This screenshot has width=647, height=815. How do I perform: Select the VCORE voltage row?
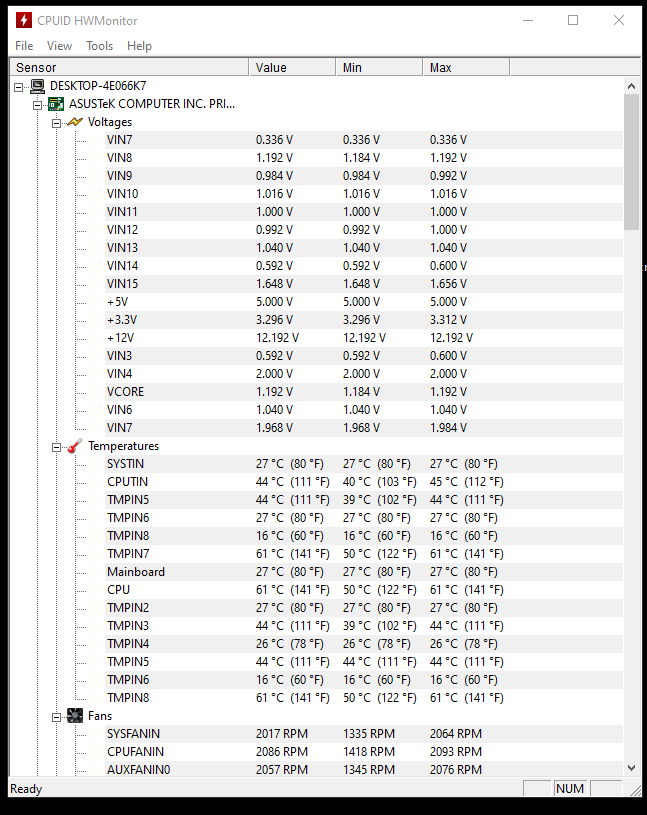363,392
